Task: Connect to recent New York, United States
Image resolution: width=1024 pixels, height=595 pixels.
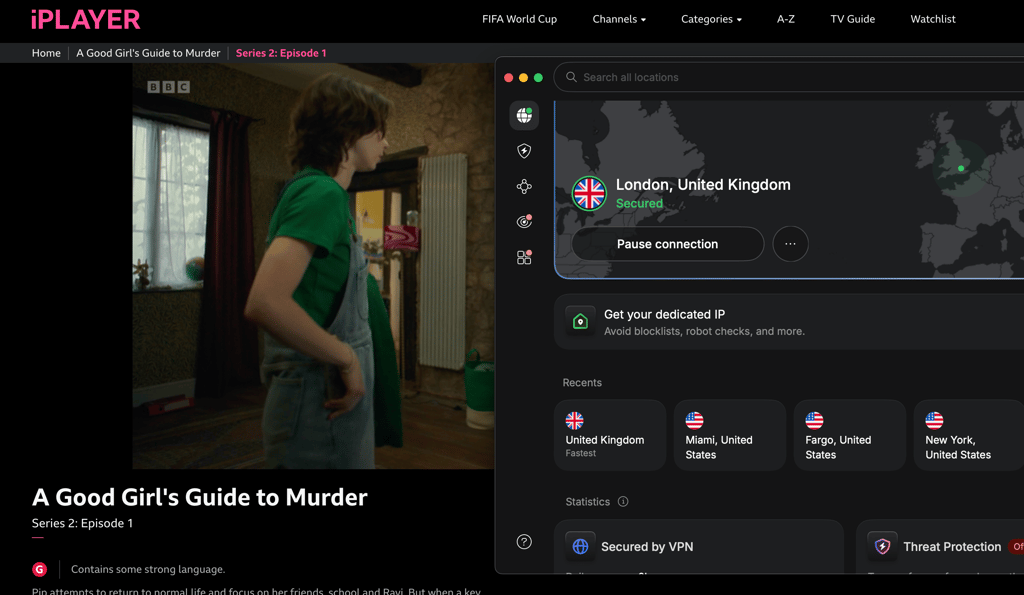Action: click(969, 435)
